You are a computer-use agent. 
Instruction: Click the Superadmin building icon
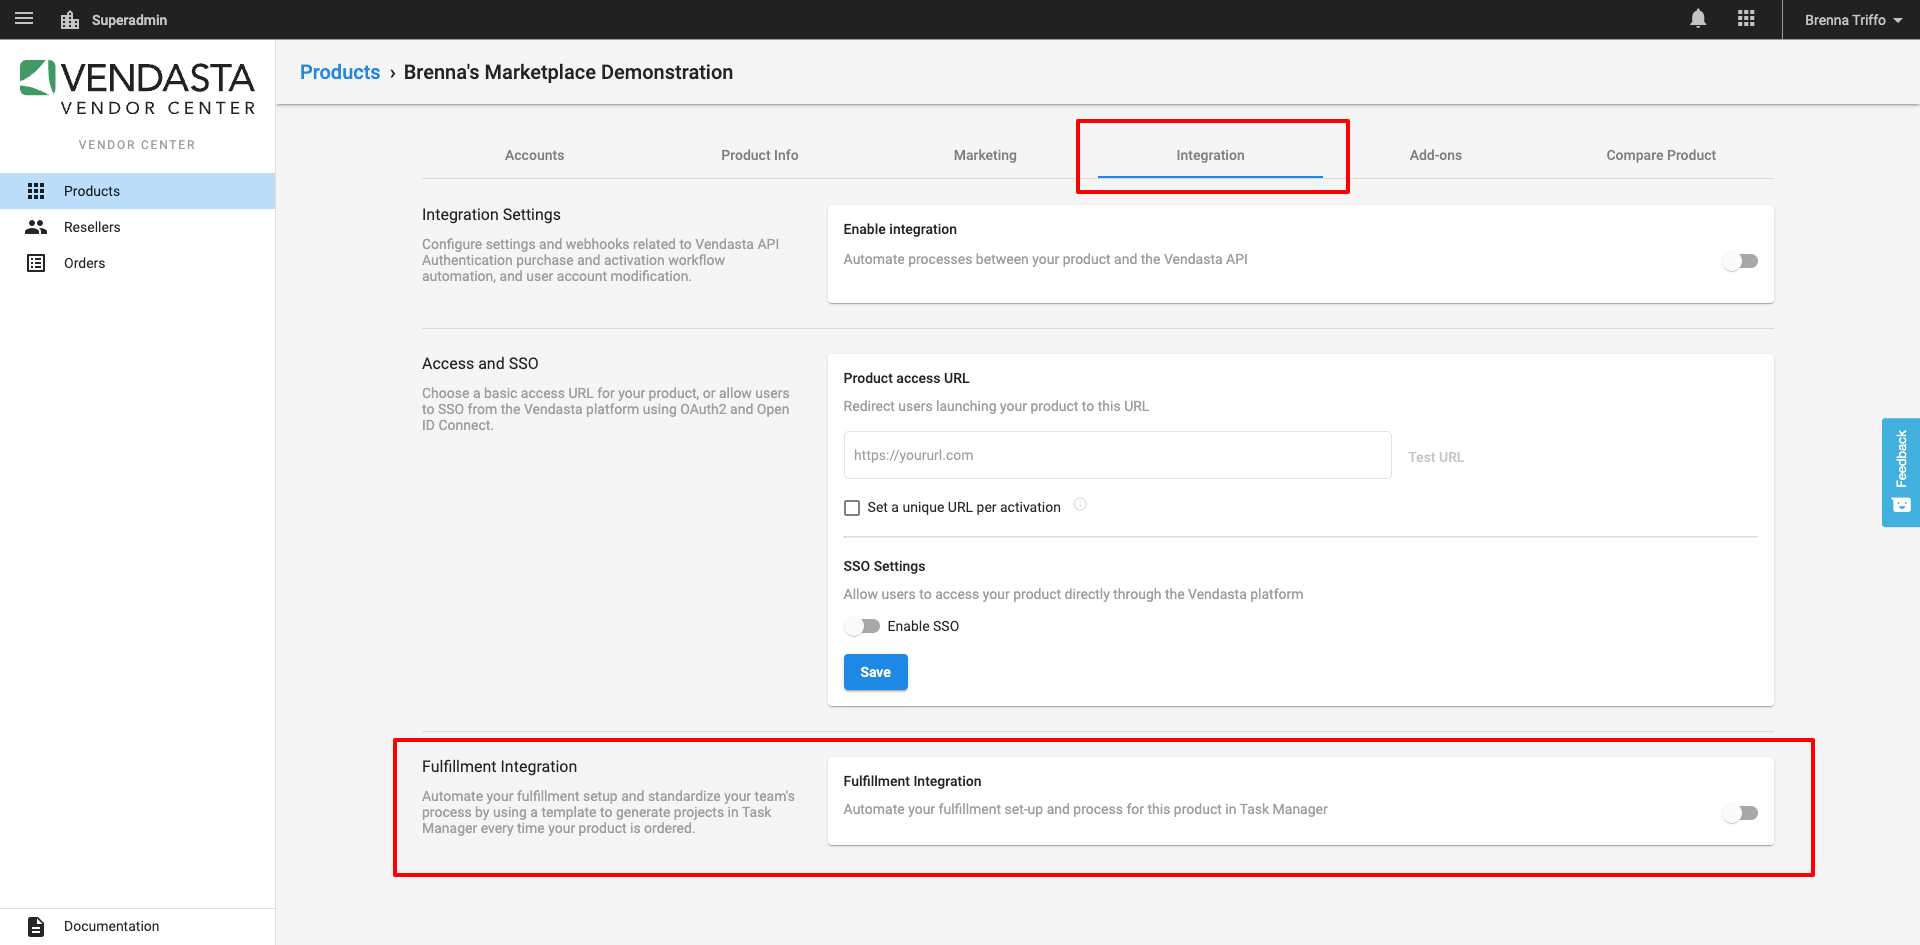(x=70, y=20)
